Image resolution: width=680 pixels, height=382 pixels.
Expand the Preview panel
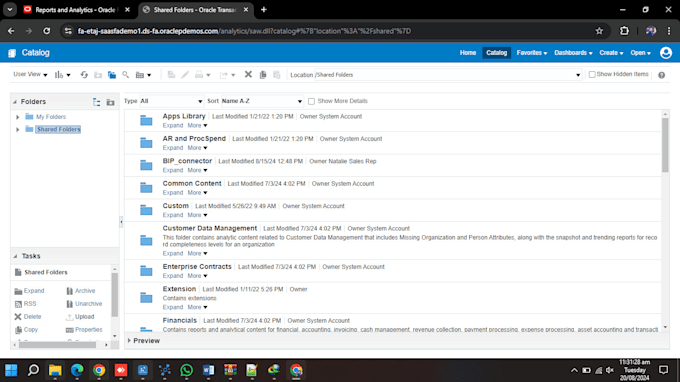129,340
